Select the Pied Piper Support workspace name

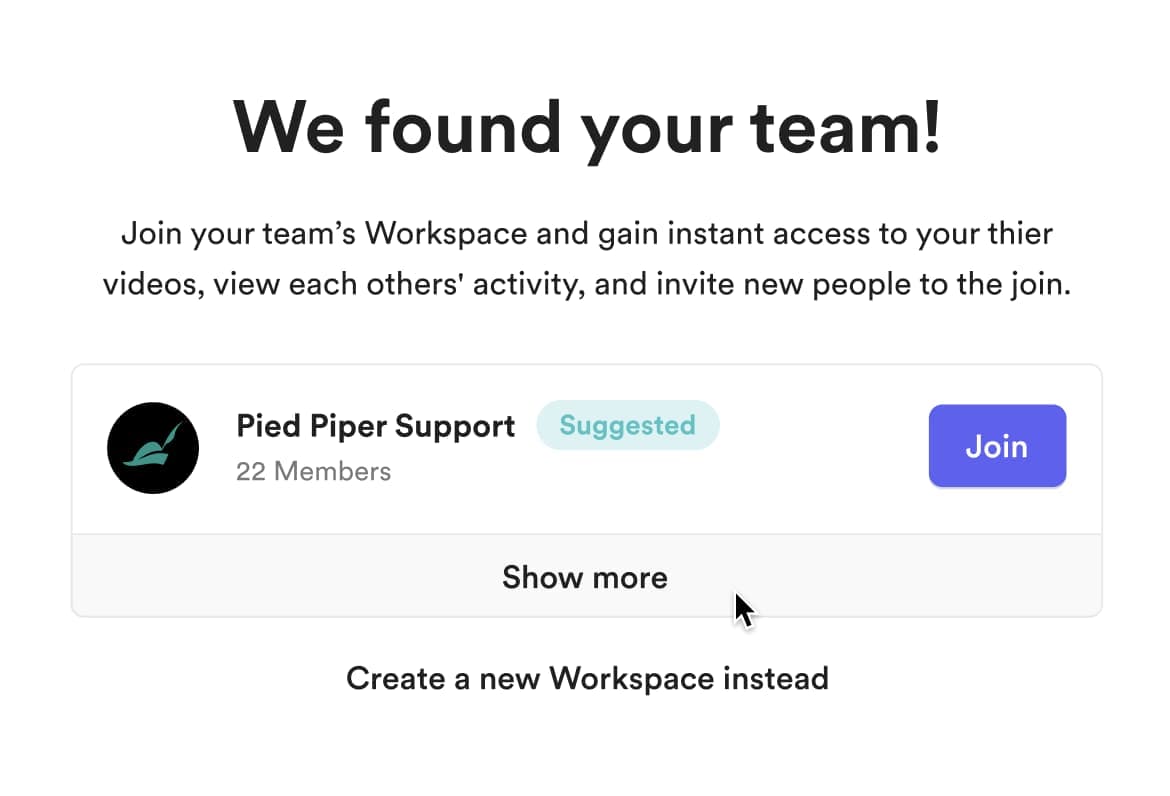(375, 426)
